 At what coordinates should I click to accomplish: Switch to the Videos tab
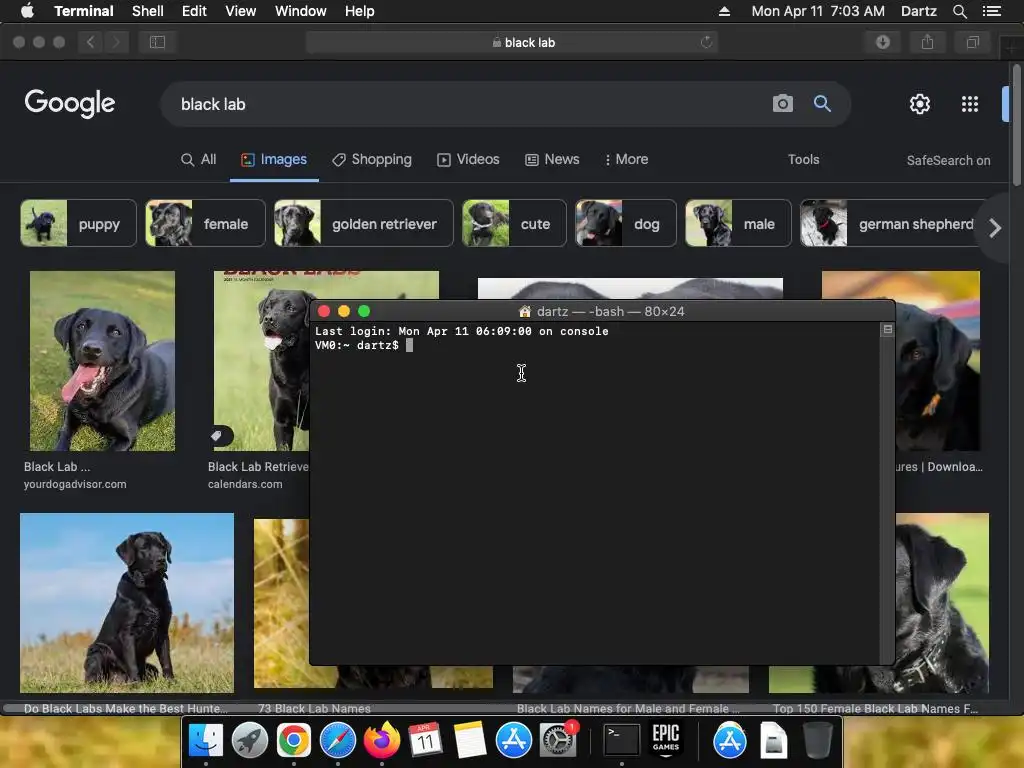click(x=468, y=159)
